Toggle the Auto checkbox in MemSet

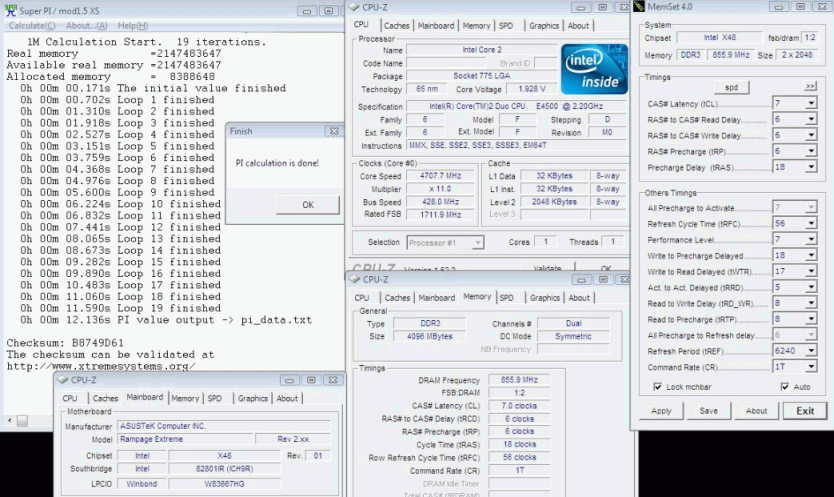(785, 387)
